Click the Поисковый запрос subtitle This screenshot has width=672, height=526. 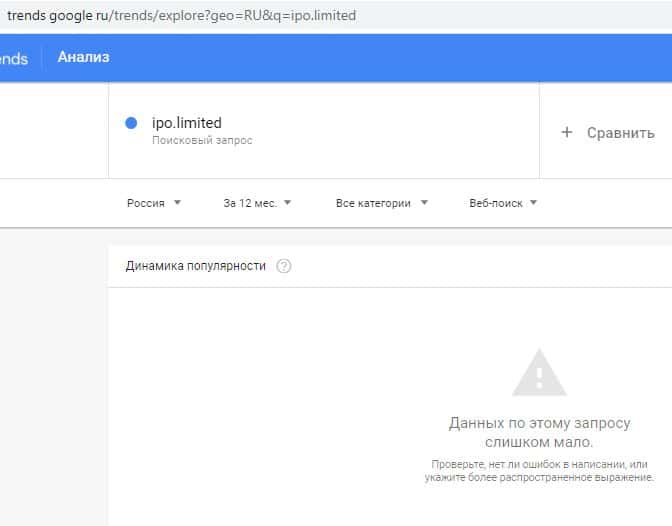[x=202, y=141]
